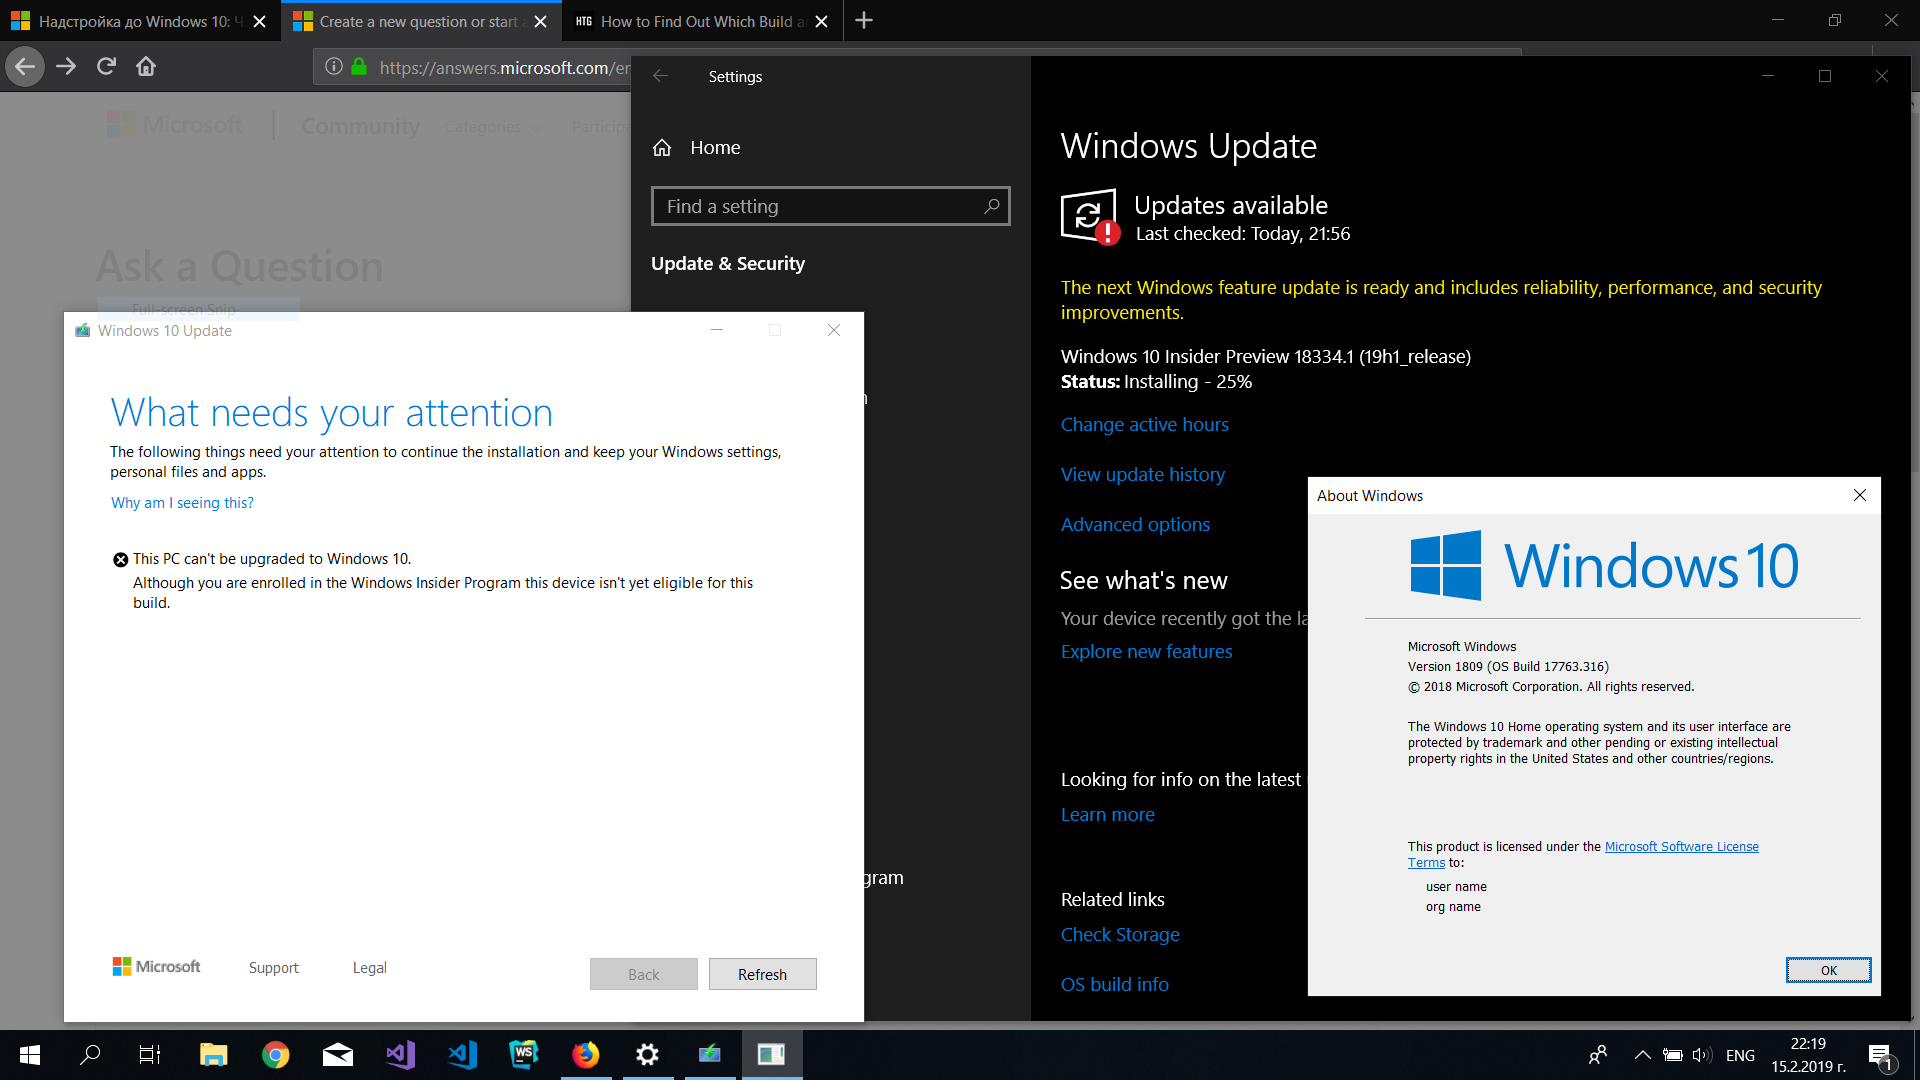
Task: Click the Refresh button in update dialog
Action: pyautogui.click(x=762, y=974)
